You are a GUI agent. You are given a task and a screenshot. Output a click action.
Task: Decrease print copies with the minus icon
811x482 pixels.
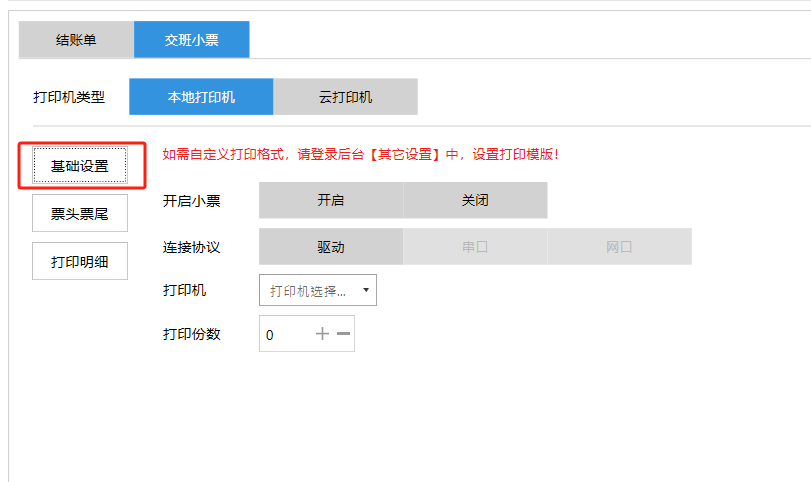[x=343, y=334]
